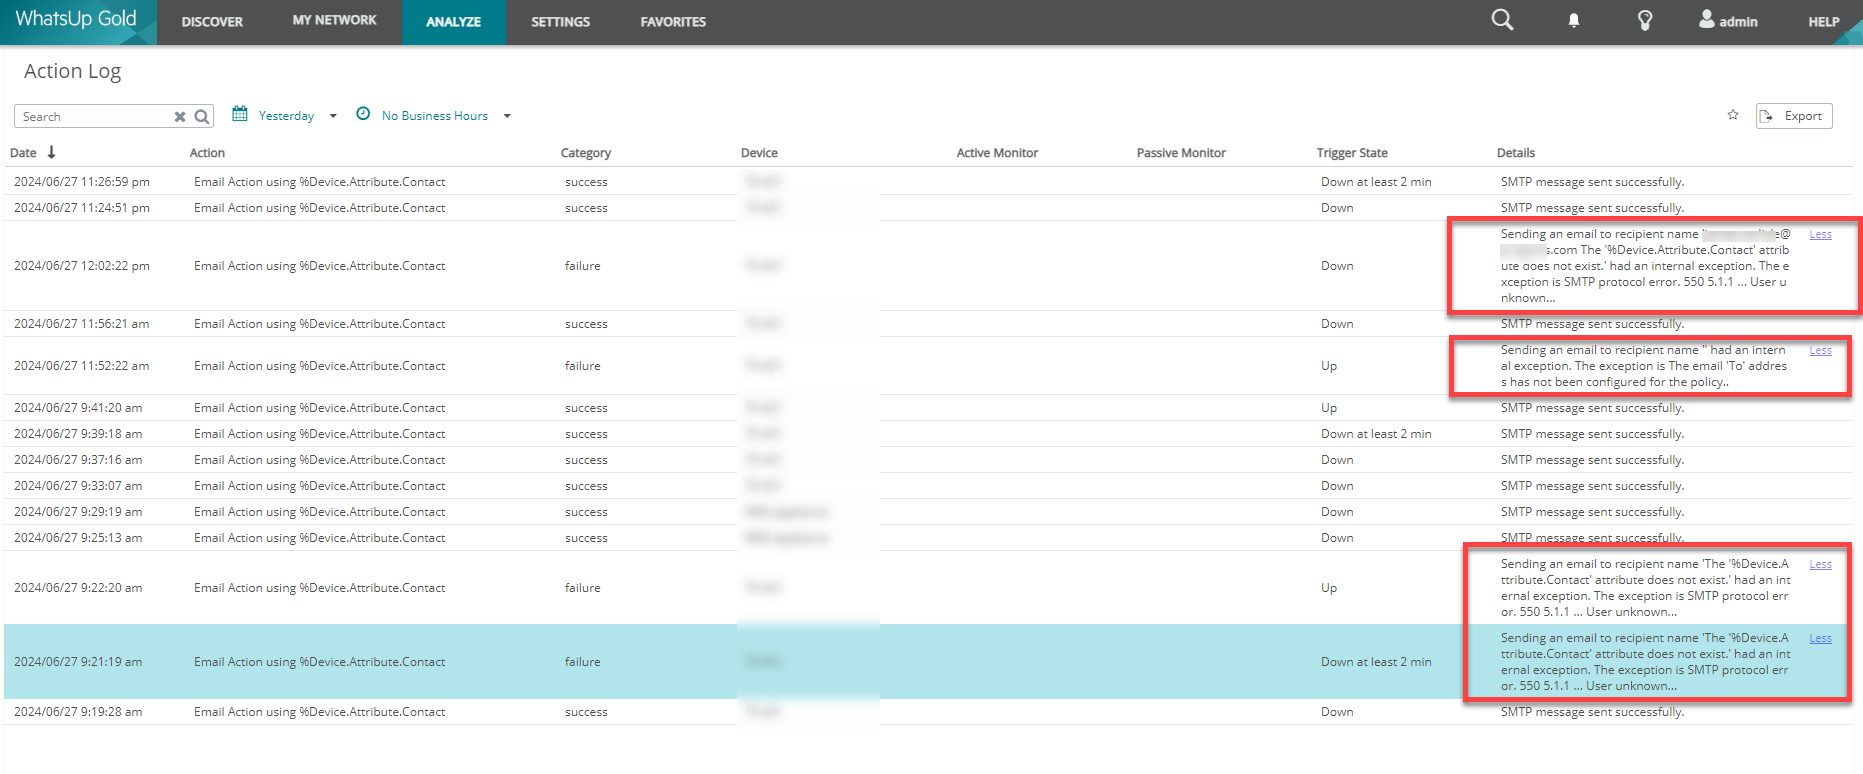
Task: Open the HELP menu
Action: 1823,22
